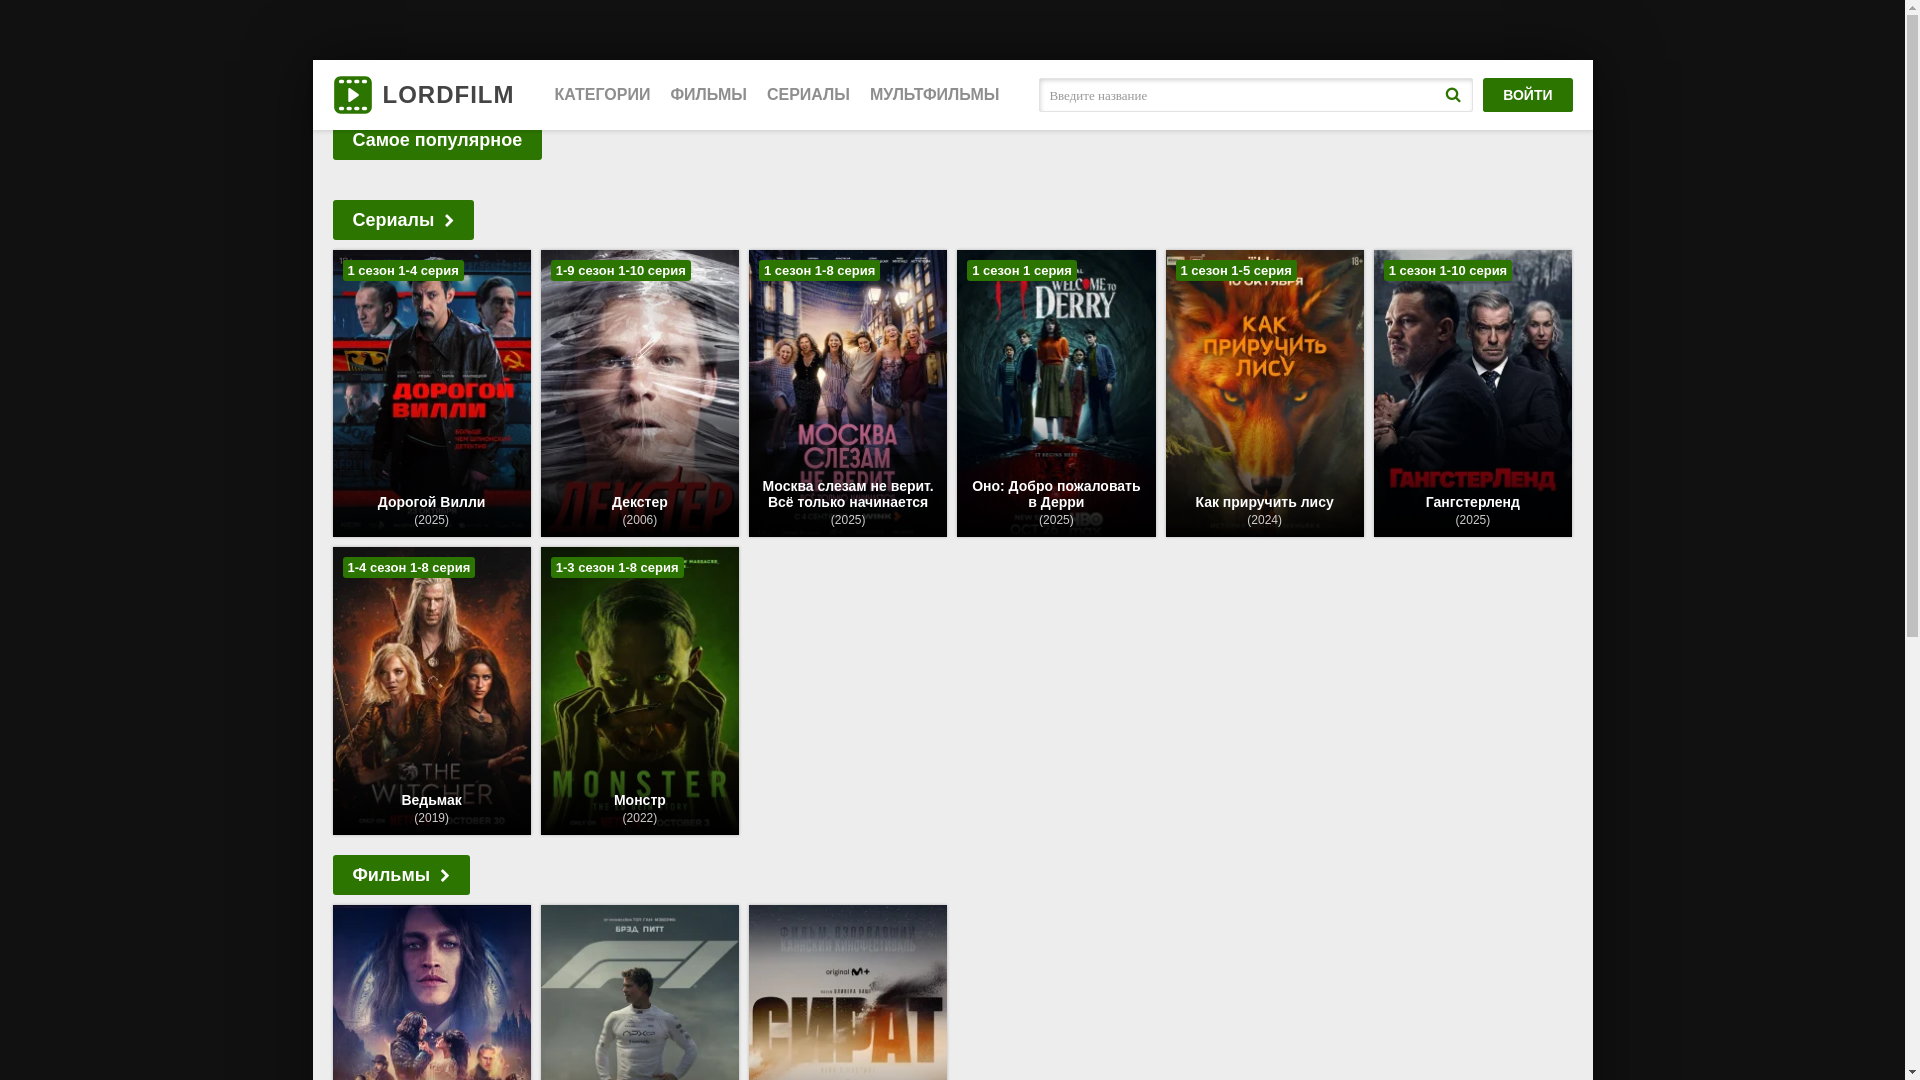Open the Фильмы menu item
The height and width of the screenshot is (1080, 1920).
point(708,95)
